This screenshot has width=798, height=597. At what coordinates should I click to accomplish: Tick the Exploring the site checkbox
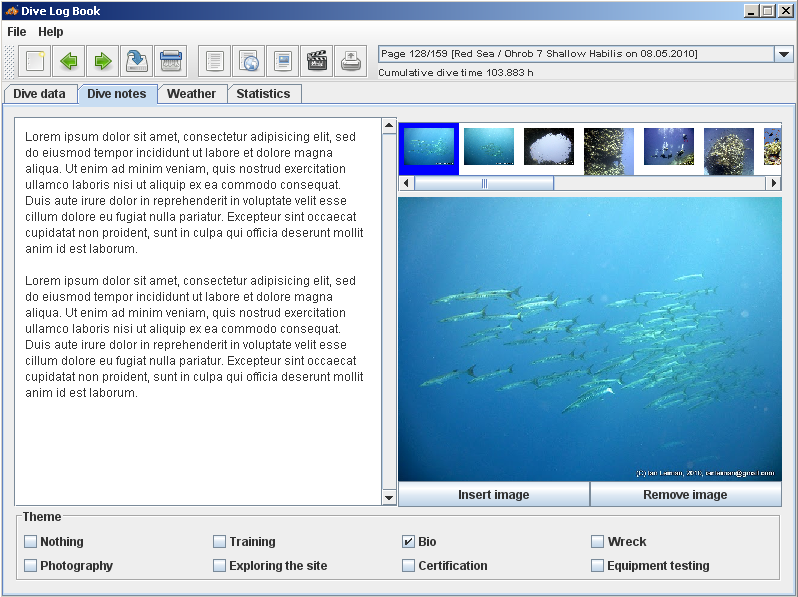(x=219, y=566)
